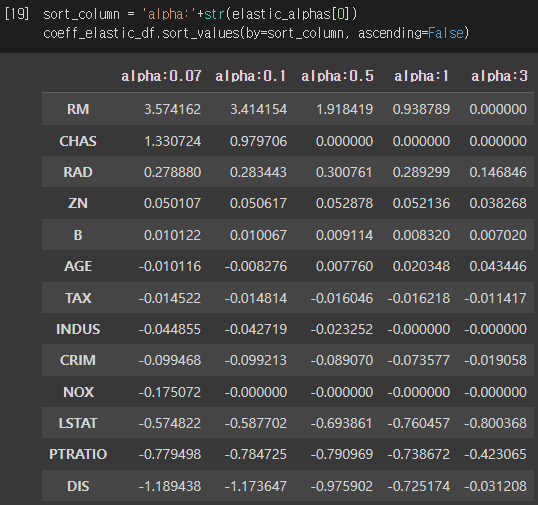The height and width of the screenshot is (505, 538).
Task: Click CRIM value -0.099468
Action: [x=170, y=360]
